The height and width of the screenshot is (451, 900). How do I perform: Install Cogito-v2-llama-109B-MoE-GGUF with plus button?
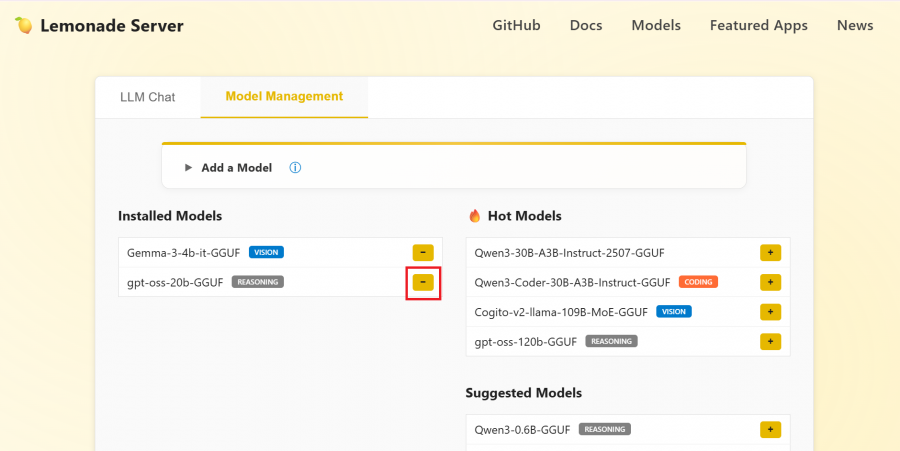click(770, 312)
